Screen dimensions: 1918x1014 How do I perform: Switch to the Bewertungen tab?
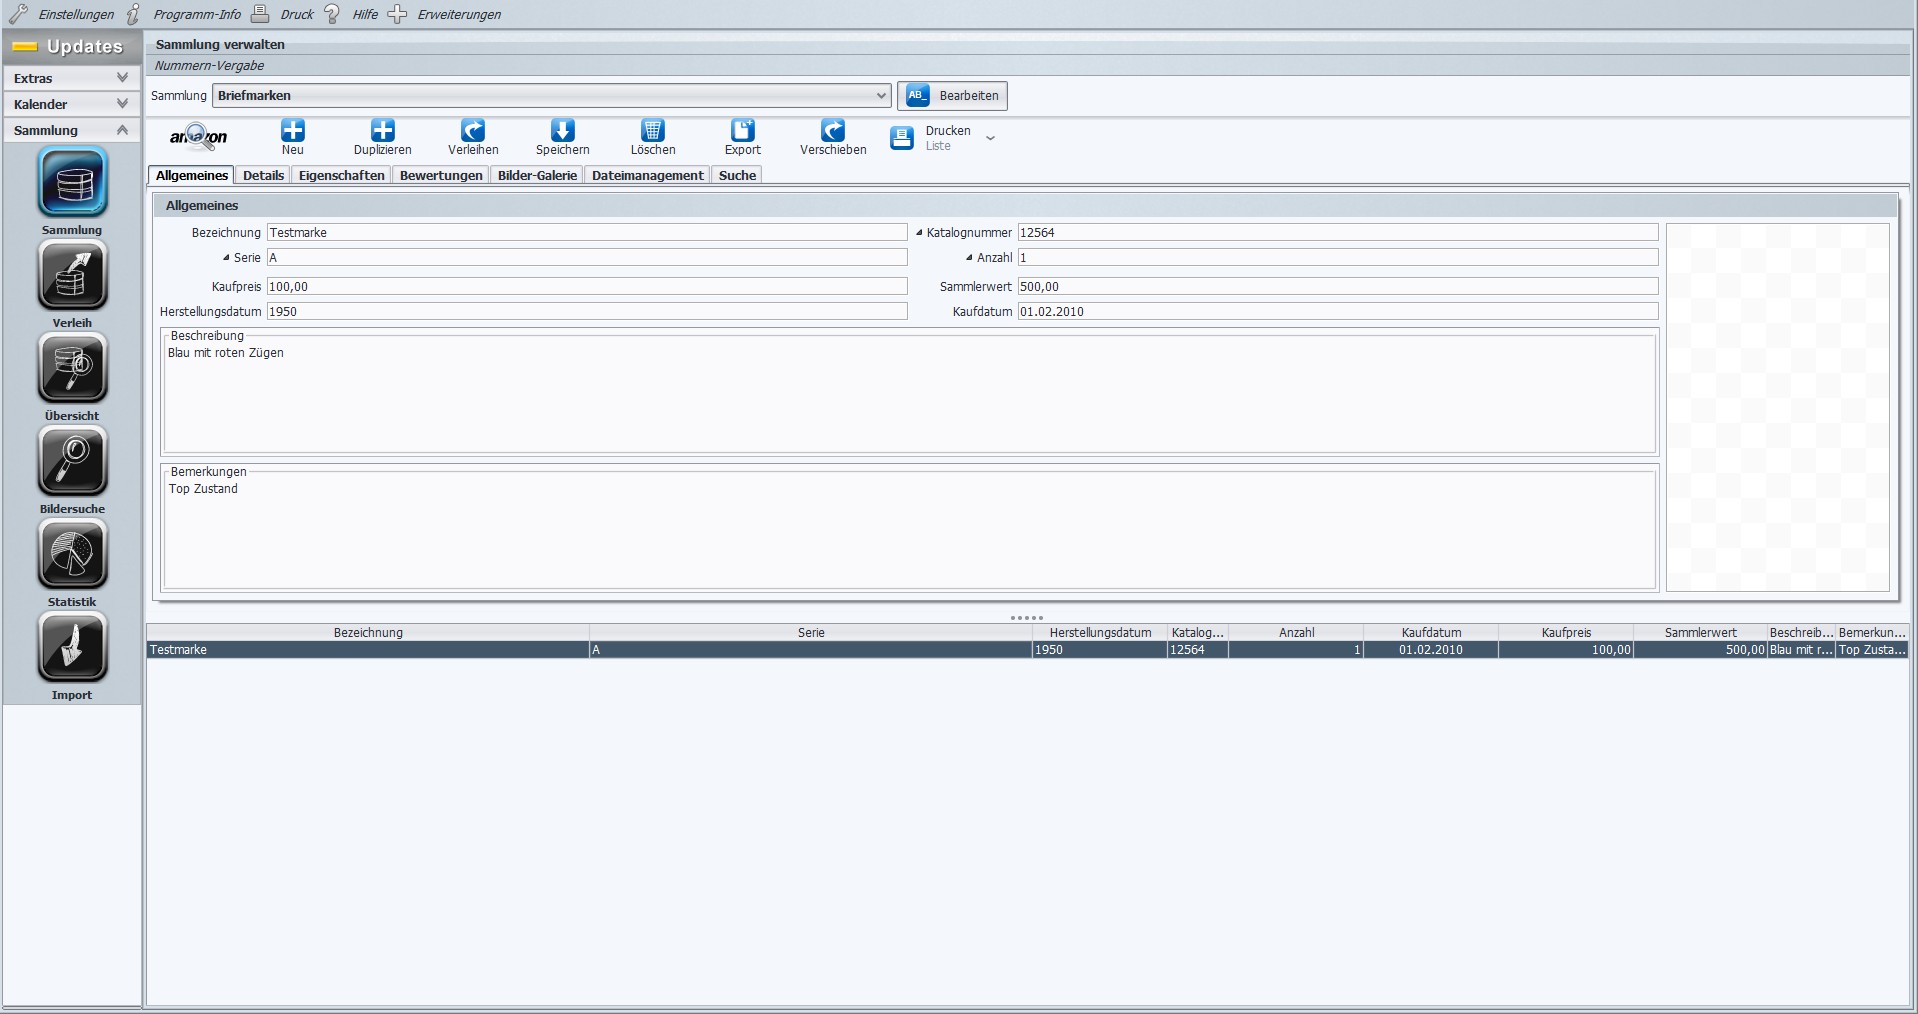click(441, 175)
